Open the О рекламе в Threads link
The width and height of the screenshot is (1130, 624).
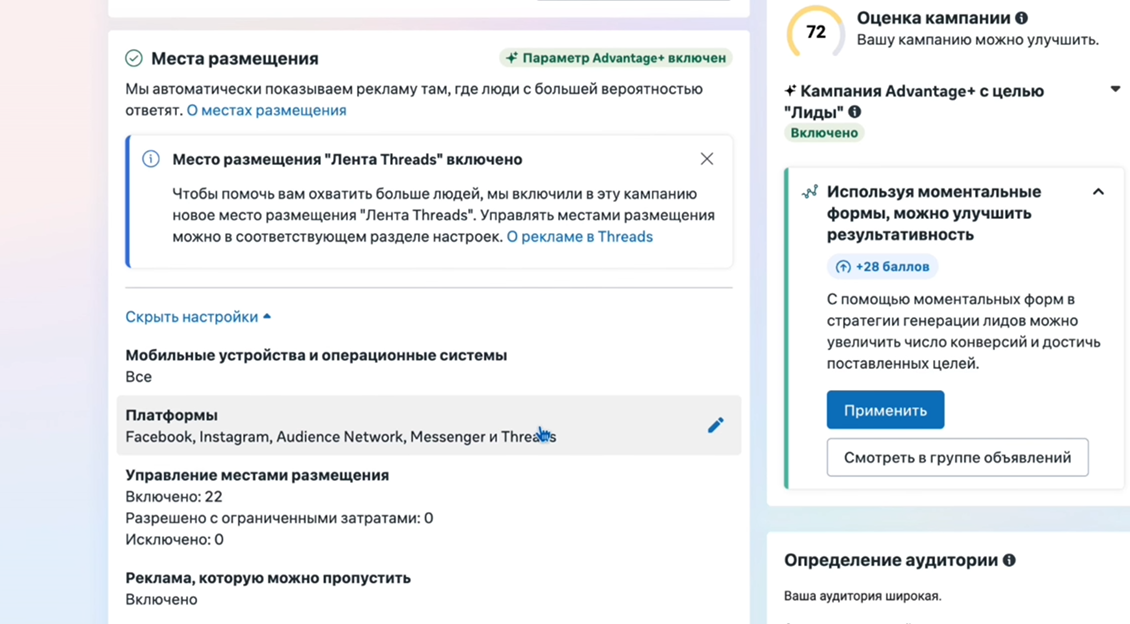click(579, 237)
